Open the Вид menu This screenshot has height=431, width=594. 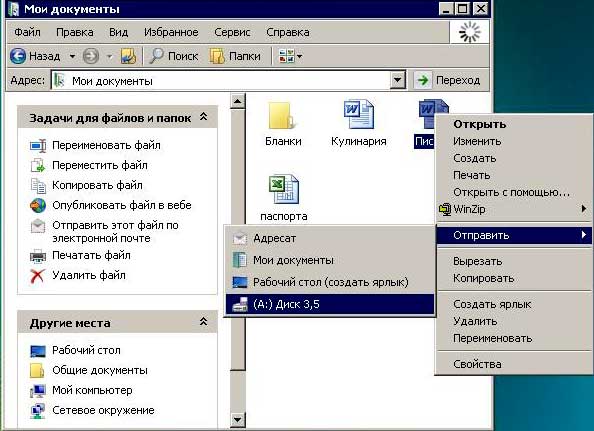pos(119,32)
